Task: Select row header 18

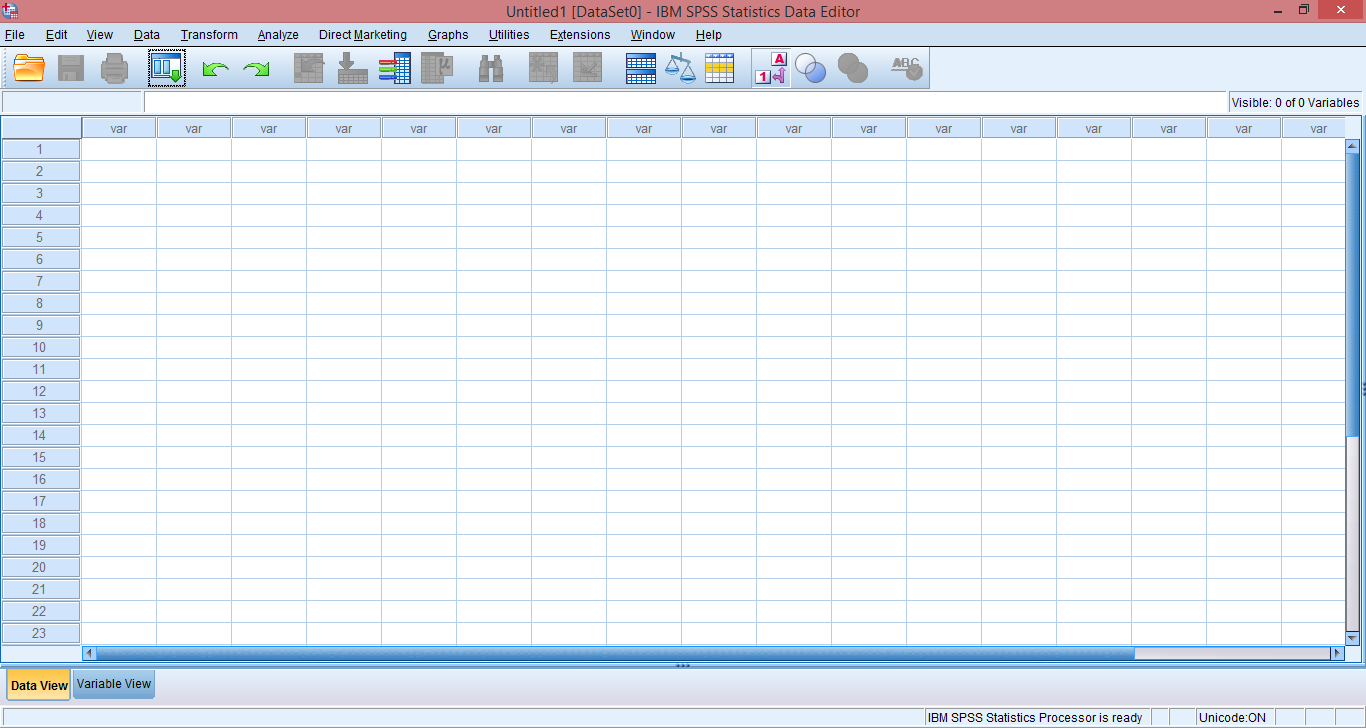Action: point(40,523)
